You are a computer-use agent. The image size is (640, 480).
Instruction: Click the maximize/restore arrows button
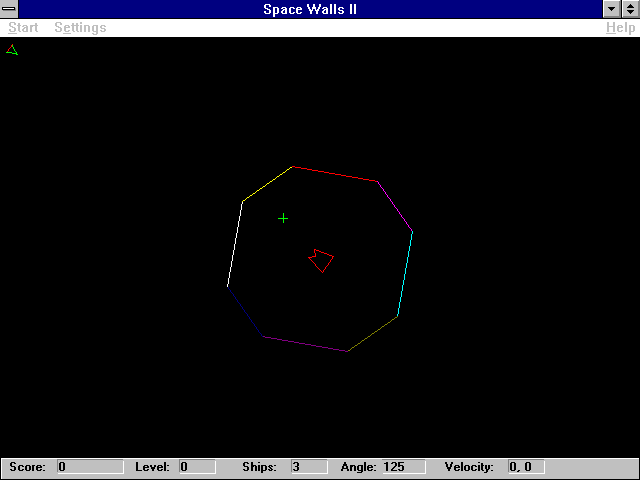pyautogui.click(x=631, y=9)
